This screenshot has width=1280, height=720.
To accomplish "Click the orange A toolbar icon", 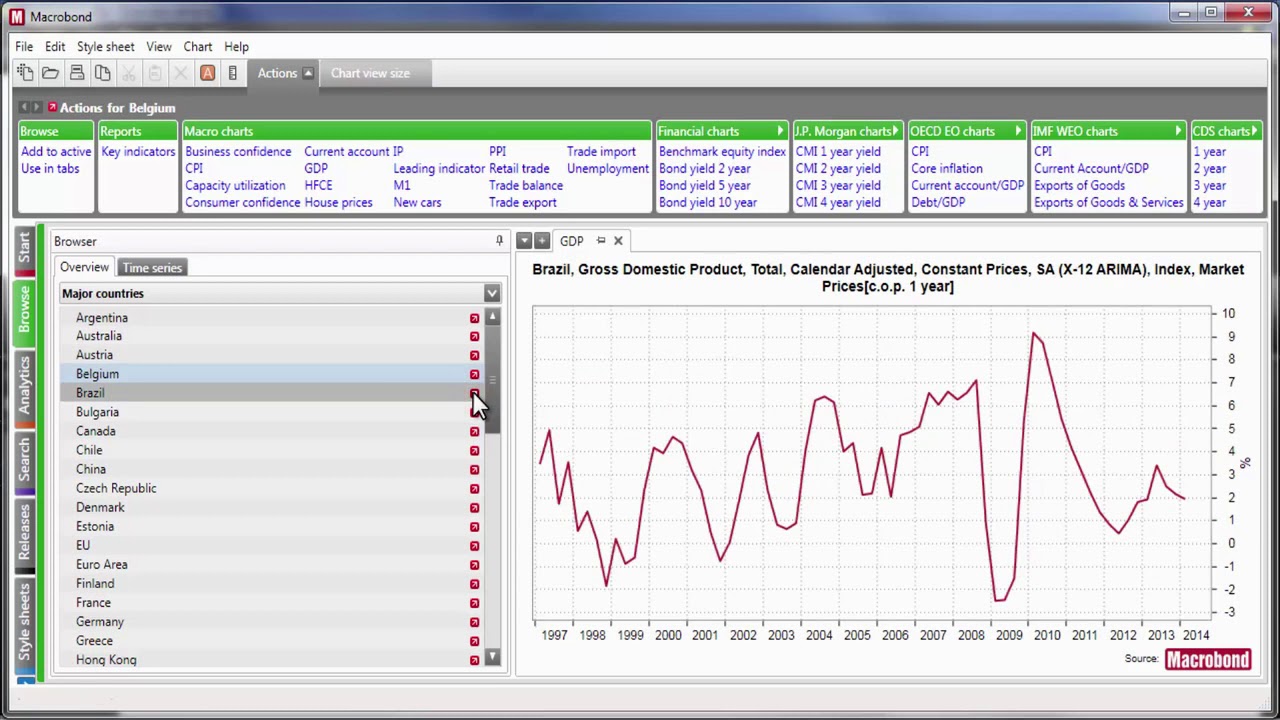I will coord(207,73).
